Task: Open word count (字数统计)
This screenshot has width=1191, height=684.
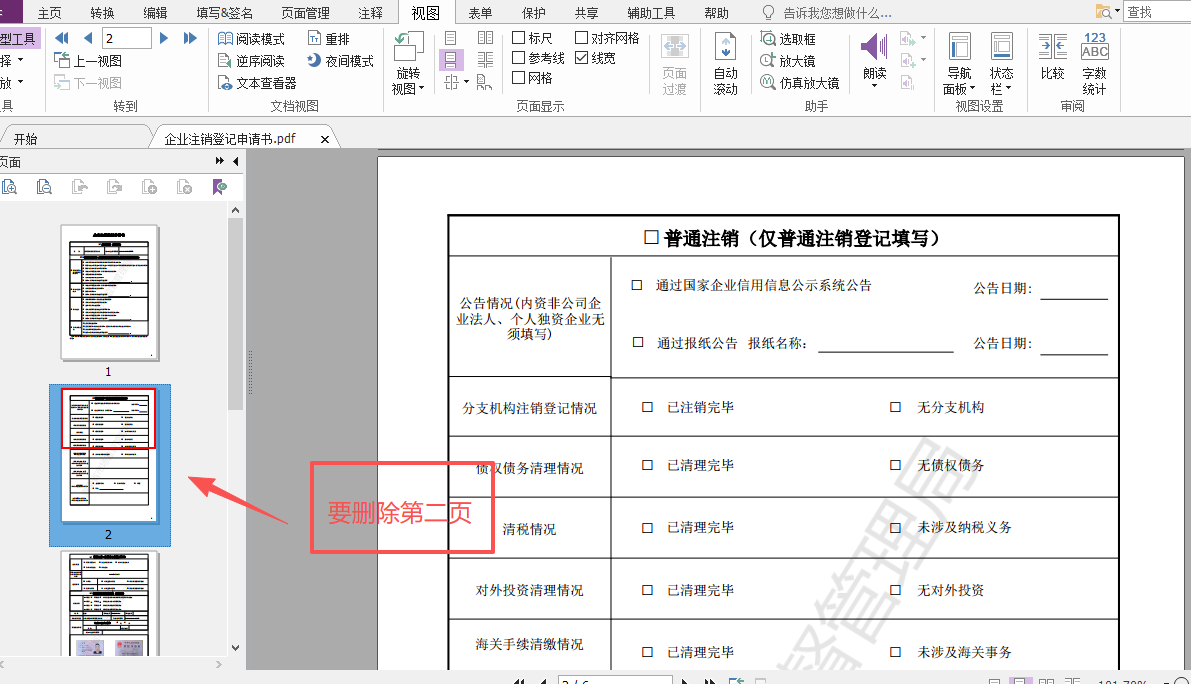Action: [x=1095, y=63]
